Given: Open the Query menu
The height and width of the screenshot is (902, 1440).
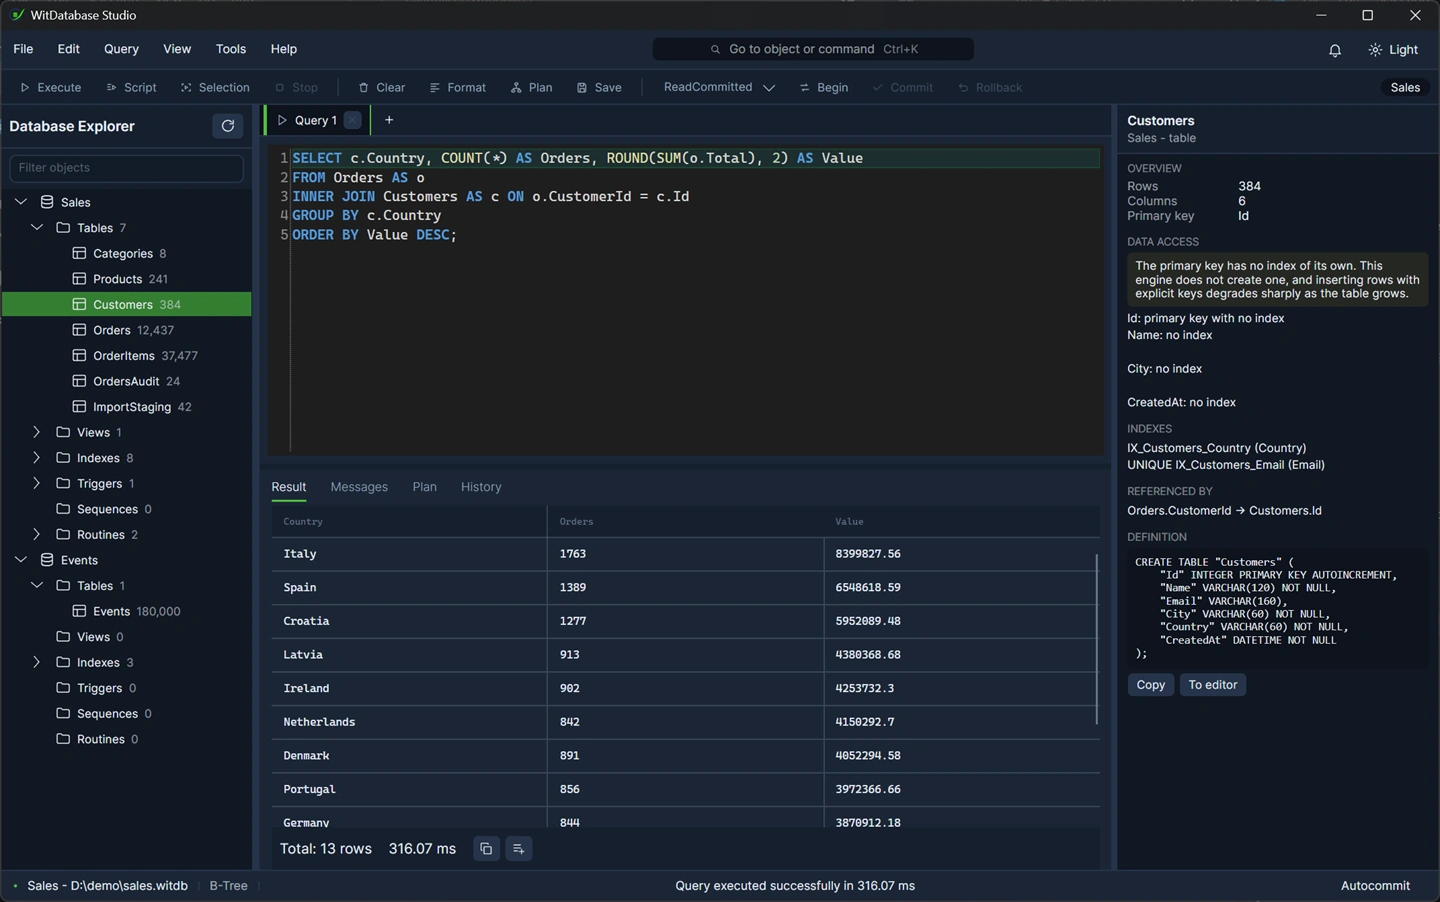Looking at the screenshot, I should (121, 49).
